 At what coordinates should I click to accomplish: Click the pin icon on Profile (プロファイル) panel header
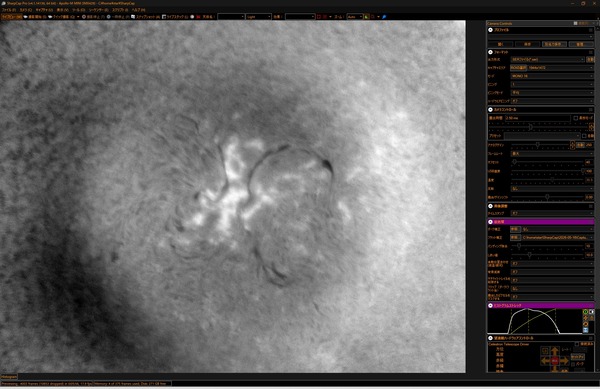pyautogui.click(x=590, y=30)
